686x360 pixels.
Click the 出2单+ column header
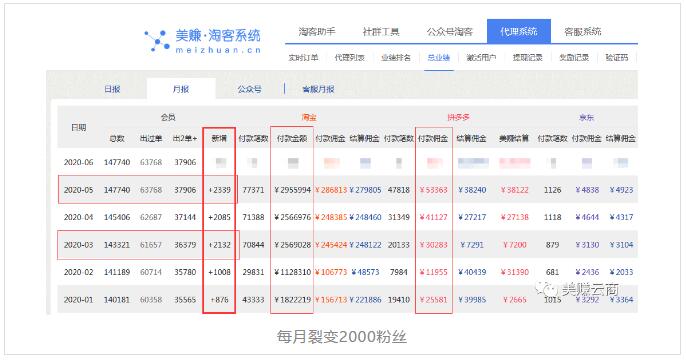click(185, 139)
